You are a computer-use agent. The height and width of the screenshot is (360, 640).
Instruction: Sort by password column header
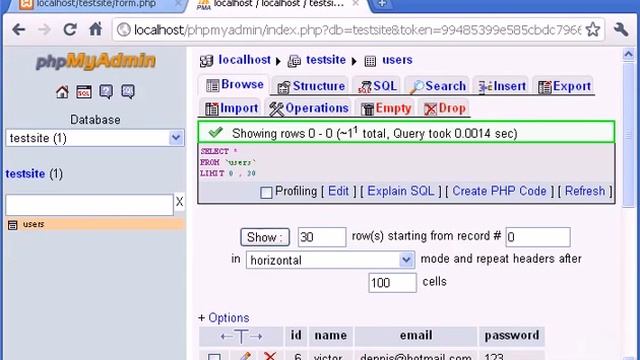(x=512, y=336)
